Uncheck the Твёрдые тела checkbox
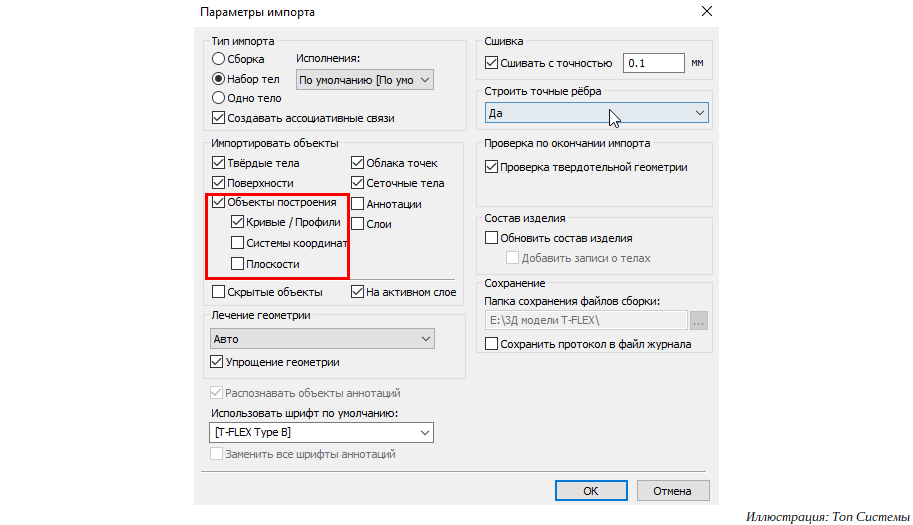The height and width of the screenshot is (525, 913). point(218,162)
